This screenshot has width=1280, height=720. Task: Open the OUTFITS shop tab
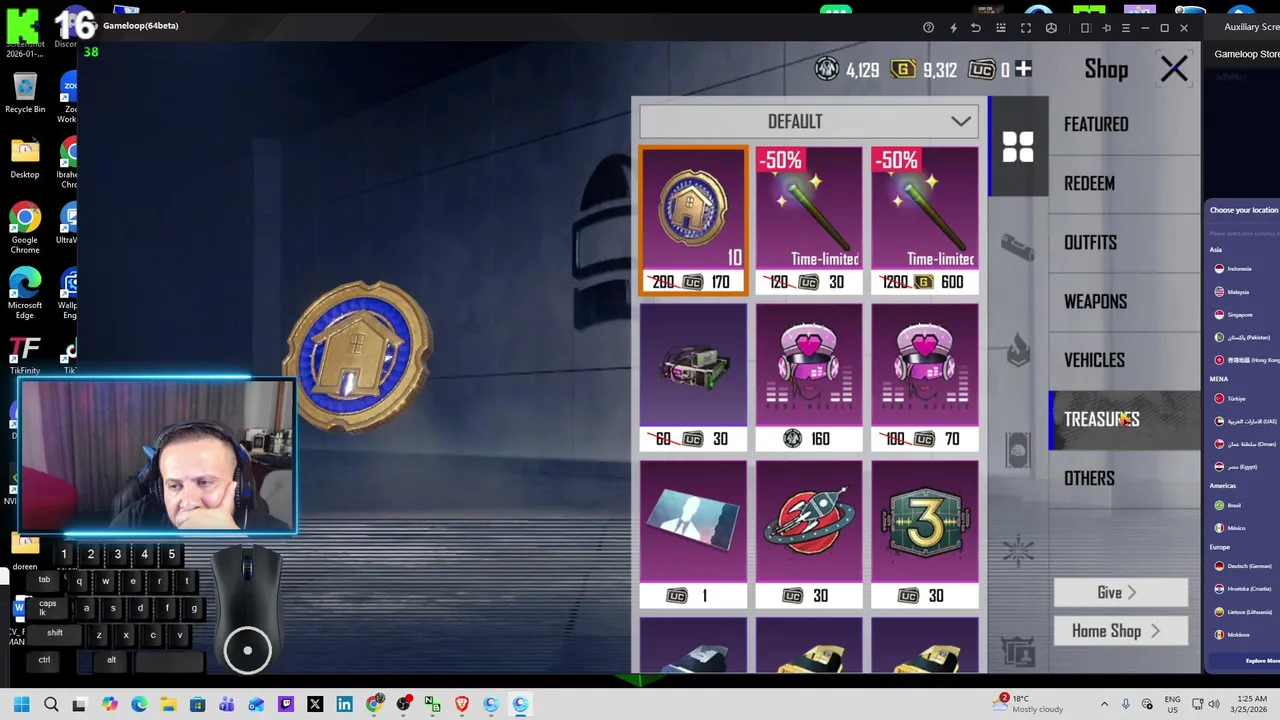[x=1124, y=243]
